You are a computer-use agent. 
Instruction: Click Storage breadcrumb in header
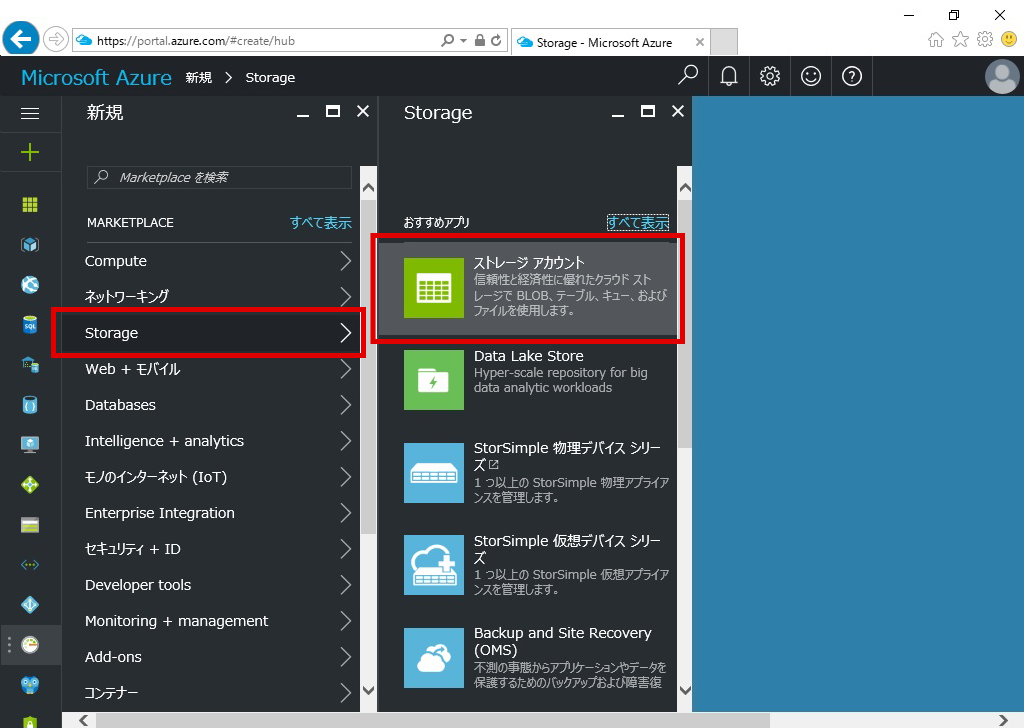coord(270,78)
